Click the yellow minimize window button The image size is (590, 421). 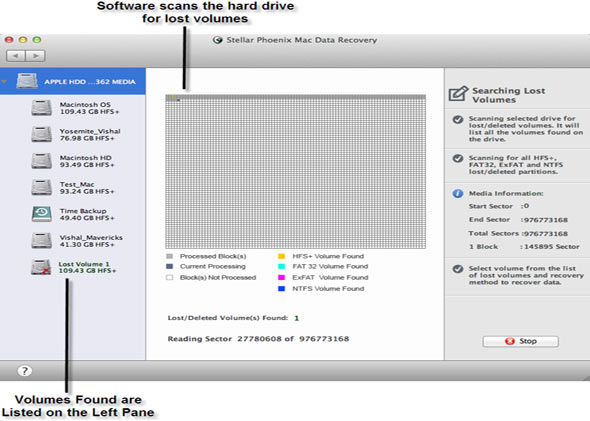(23, 40)
